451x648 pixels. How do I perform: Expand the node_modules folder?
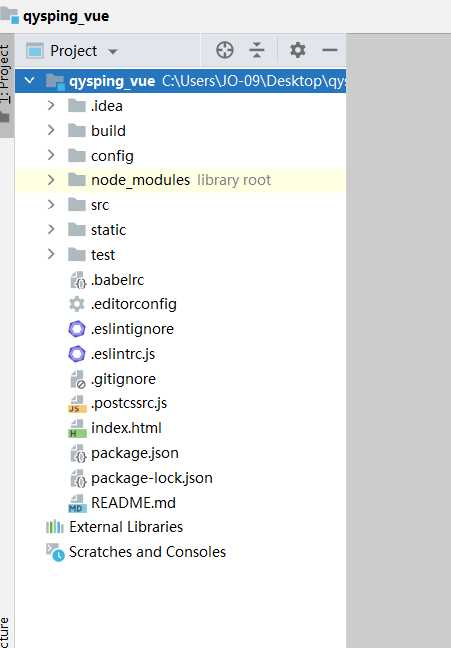51,180
